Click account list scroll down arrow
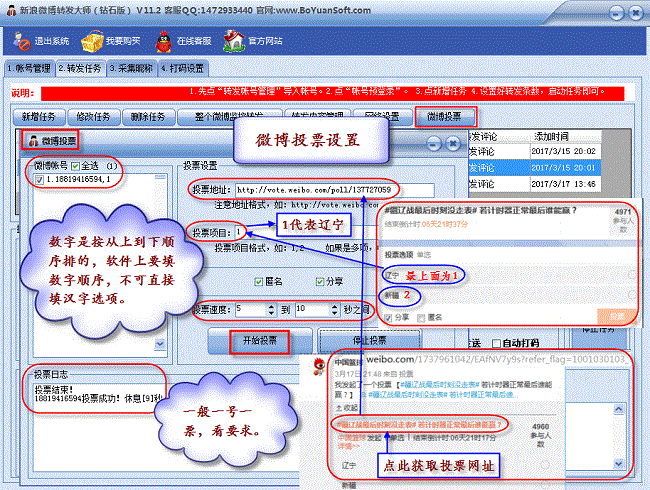650x490 pixels. click(x=160, y=344)
